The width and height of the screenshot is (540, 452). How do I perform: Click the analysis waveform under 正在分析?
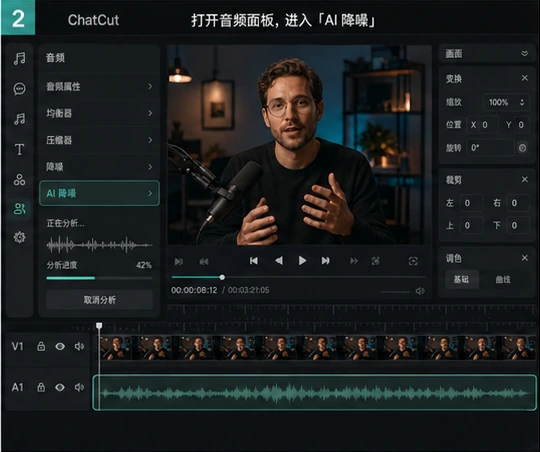click(99, 245)
